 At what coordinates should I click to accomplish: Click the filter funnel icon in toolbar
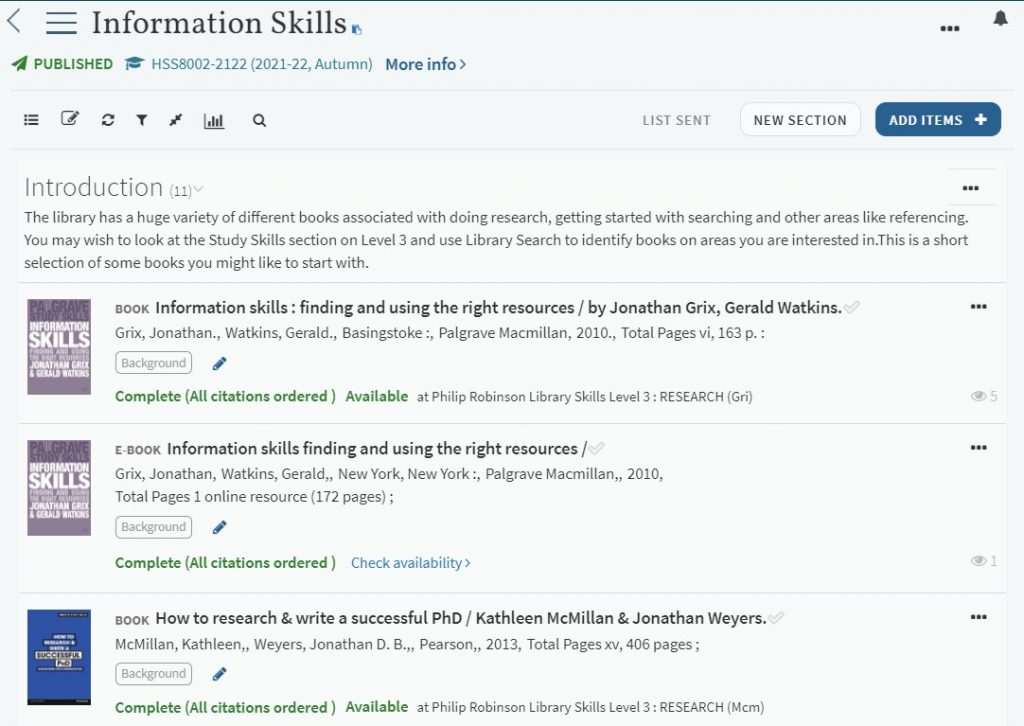pos(142,120)
